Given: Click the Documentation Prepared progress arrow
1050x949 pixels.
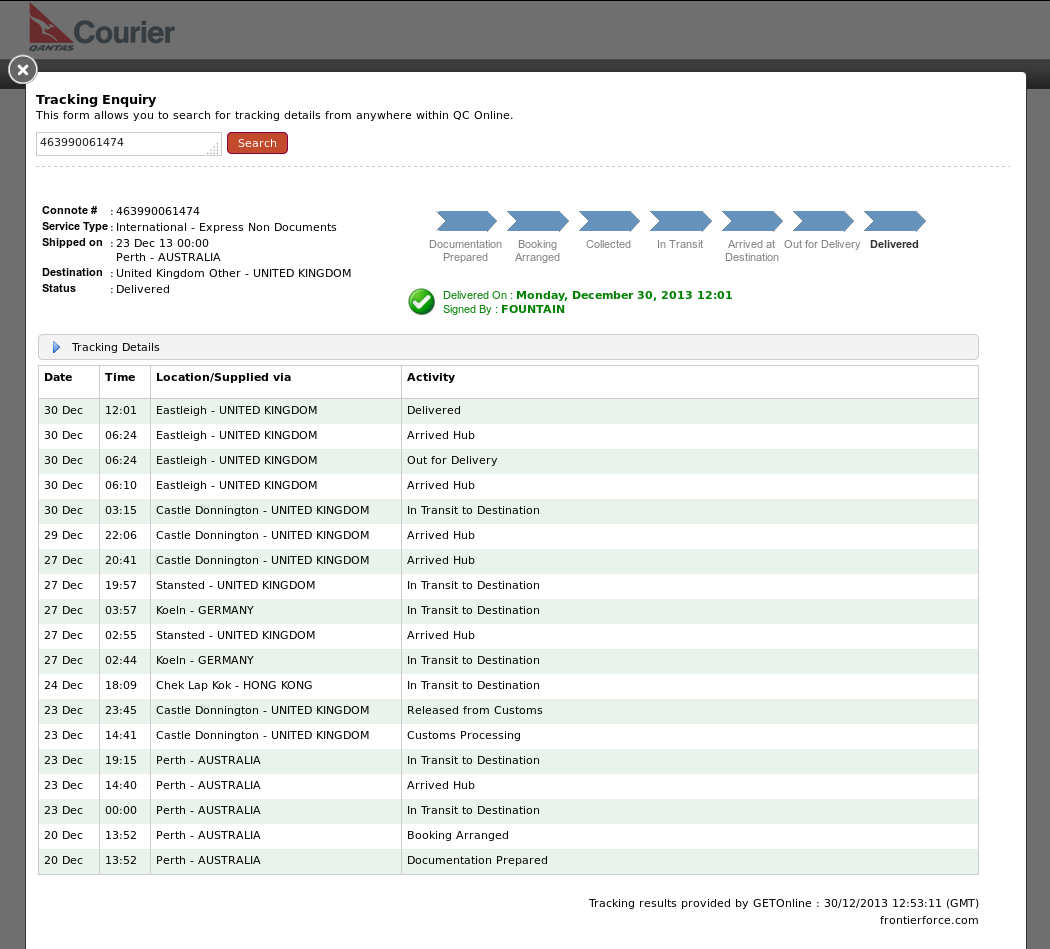Looking at the screenshot, I should [x=466, y=221].
